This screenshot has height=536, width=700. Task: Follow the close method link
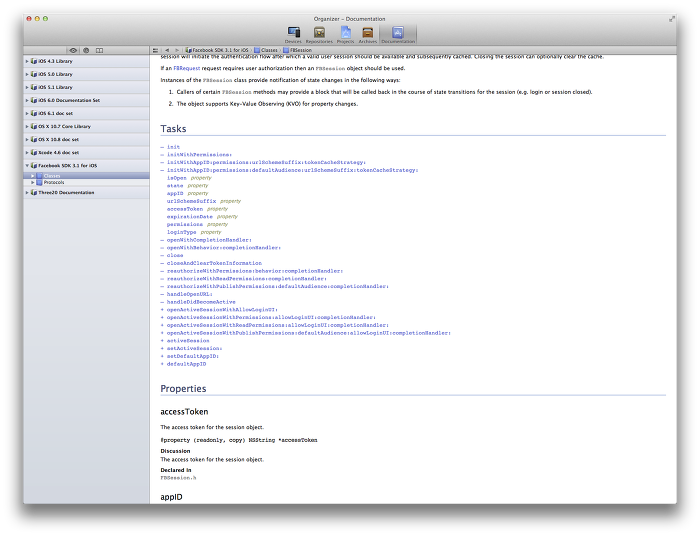(175, 255)
